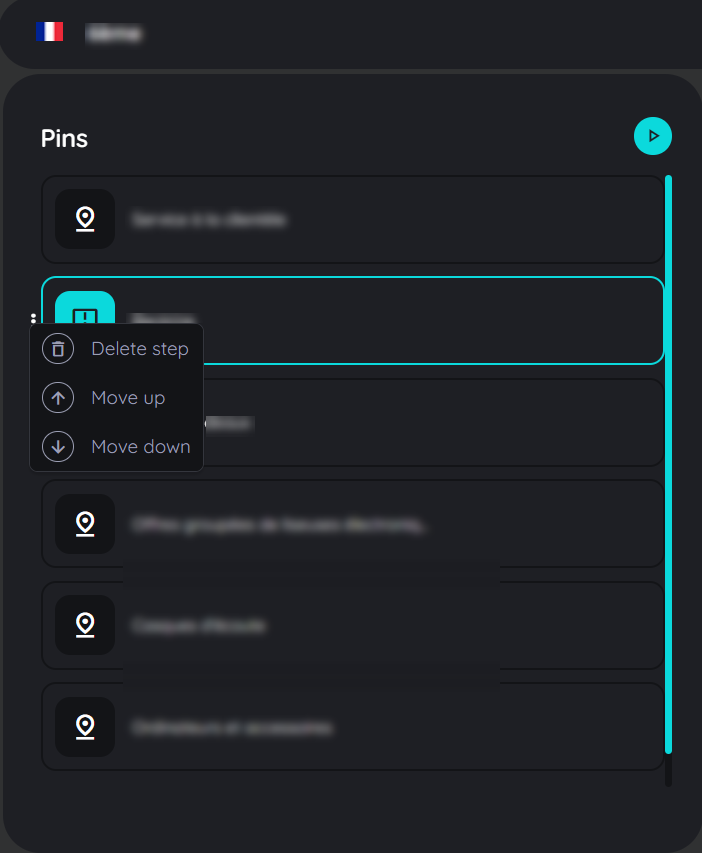Choose Delete step from the context menu
Screen dimensions: 702x853
click(139, 348)
